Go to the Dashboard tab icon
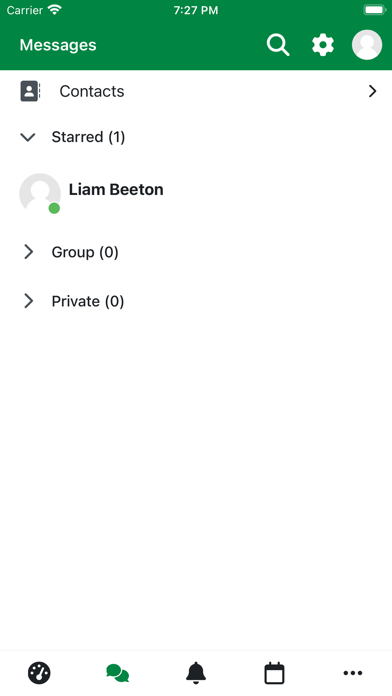 (39, 673)
